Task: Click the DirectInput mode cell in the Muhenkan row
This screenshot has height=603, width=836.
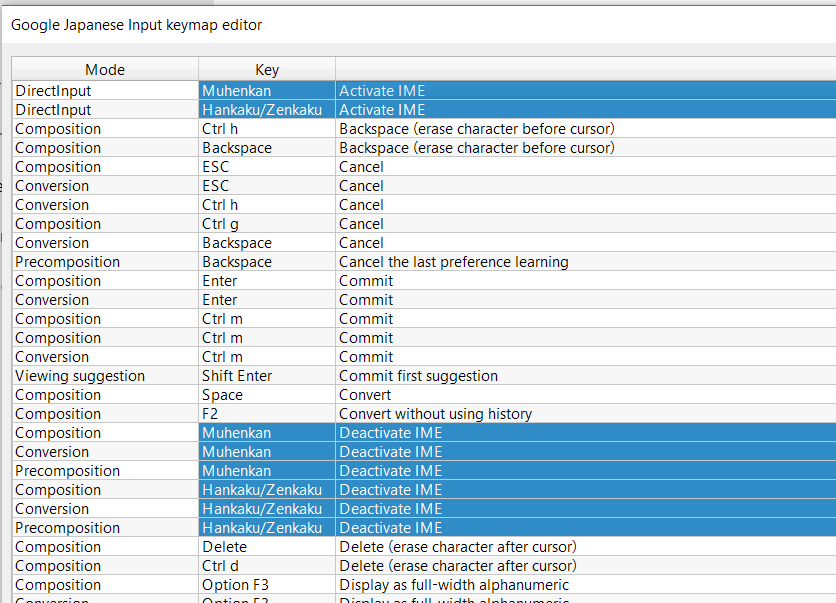Action: 105,91
